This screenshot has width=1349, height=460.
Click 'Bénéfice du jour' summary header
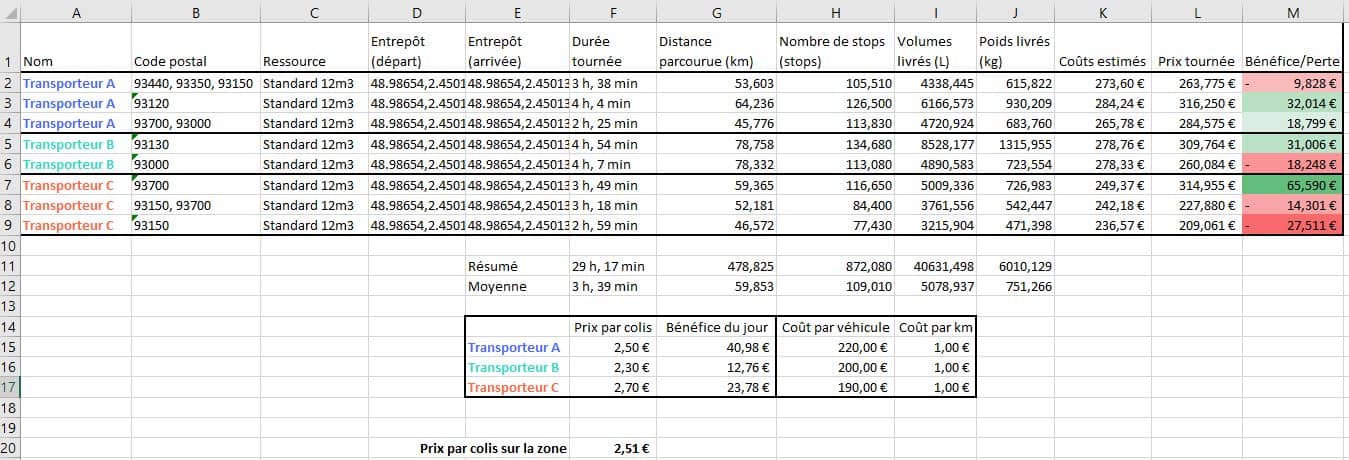715,327
